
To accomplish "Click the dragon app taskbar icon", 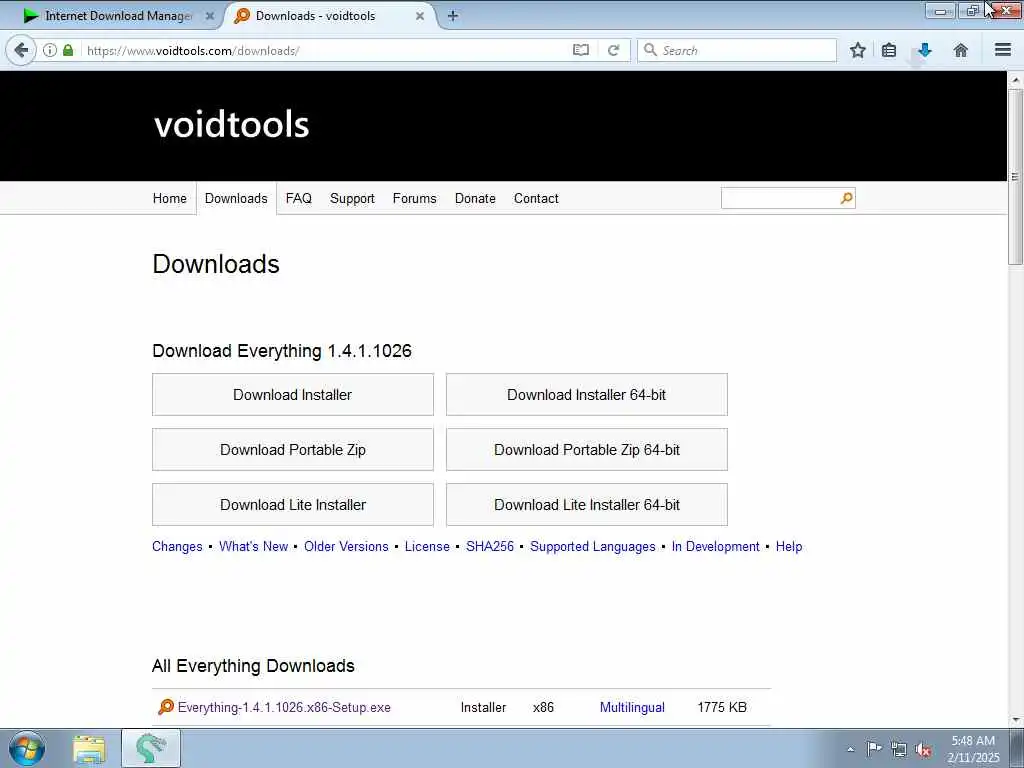I will tap(151, 748).
